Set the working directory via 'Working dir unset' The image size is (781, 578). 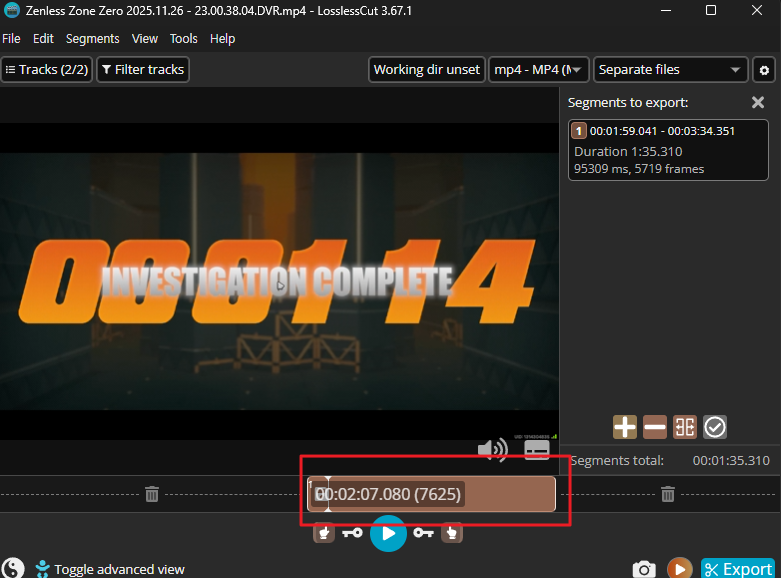pyautogui.click(x=427, y=70)
